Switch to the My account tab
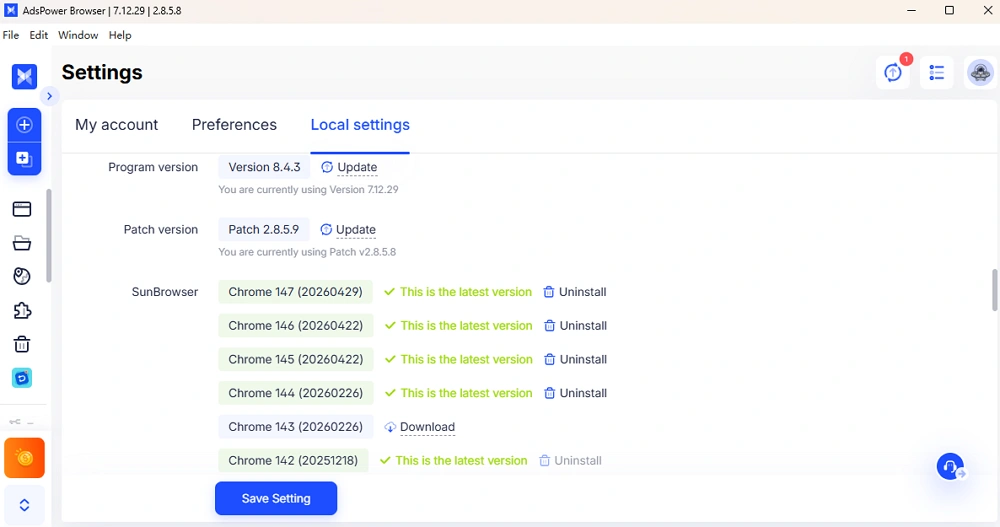1000x527 pixels. click(117, 125)
